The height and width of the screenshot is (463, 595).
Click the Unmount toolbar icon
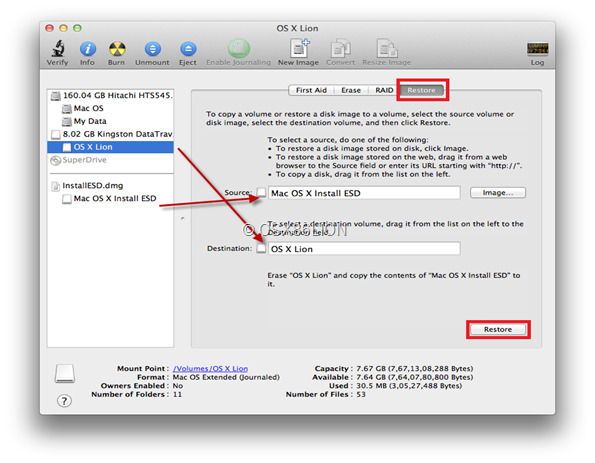[153, 49]
